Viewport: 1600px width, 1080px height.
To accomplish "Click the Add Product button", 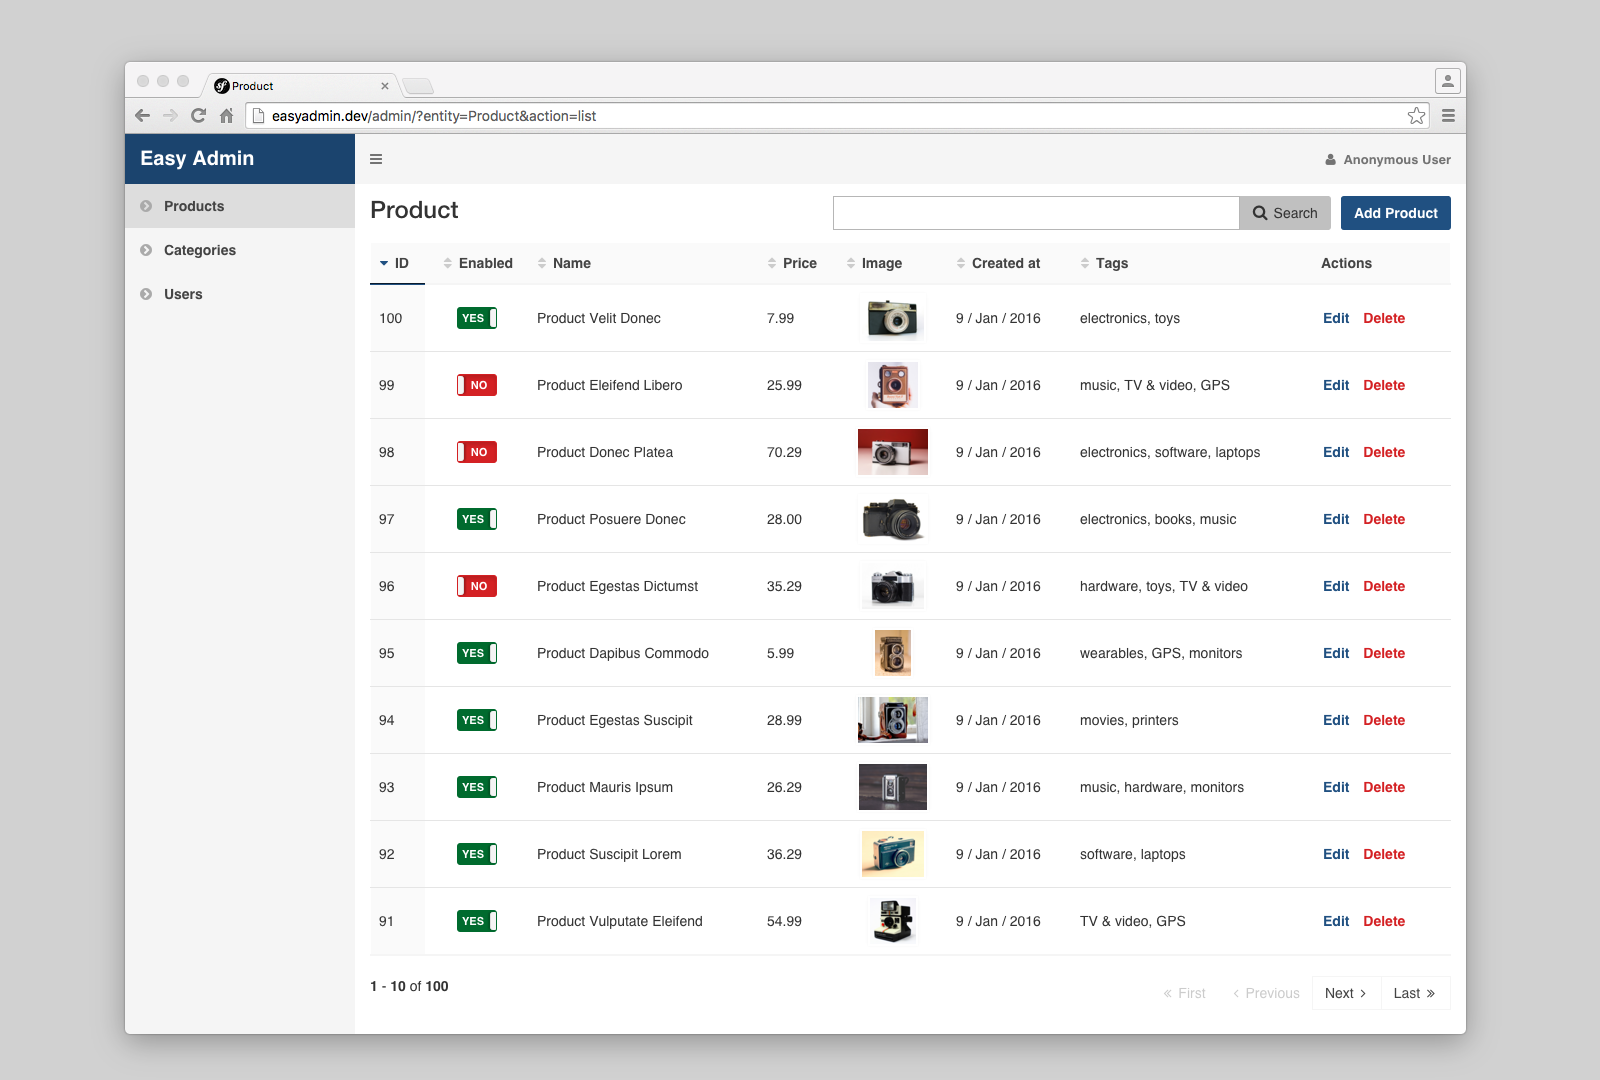I will pyautogui.click(x=1395, y=213).
